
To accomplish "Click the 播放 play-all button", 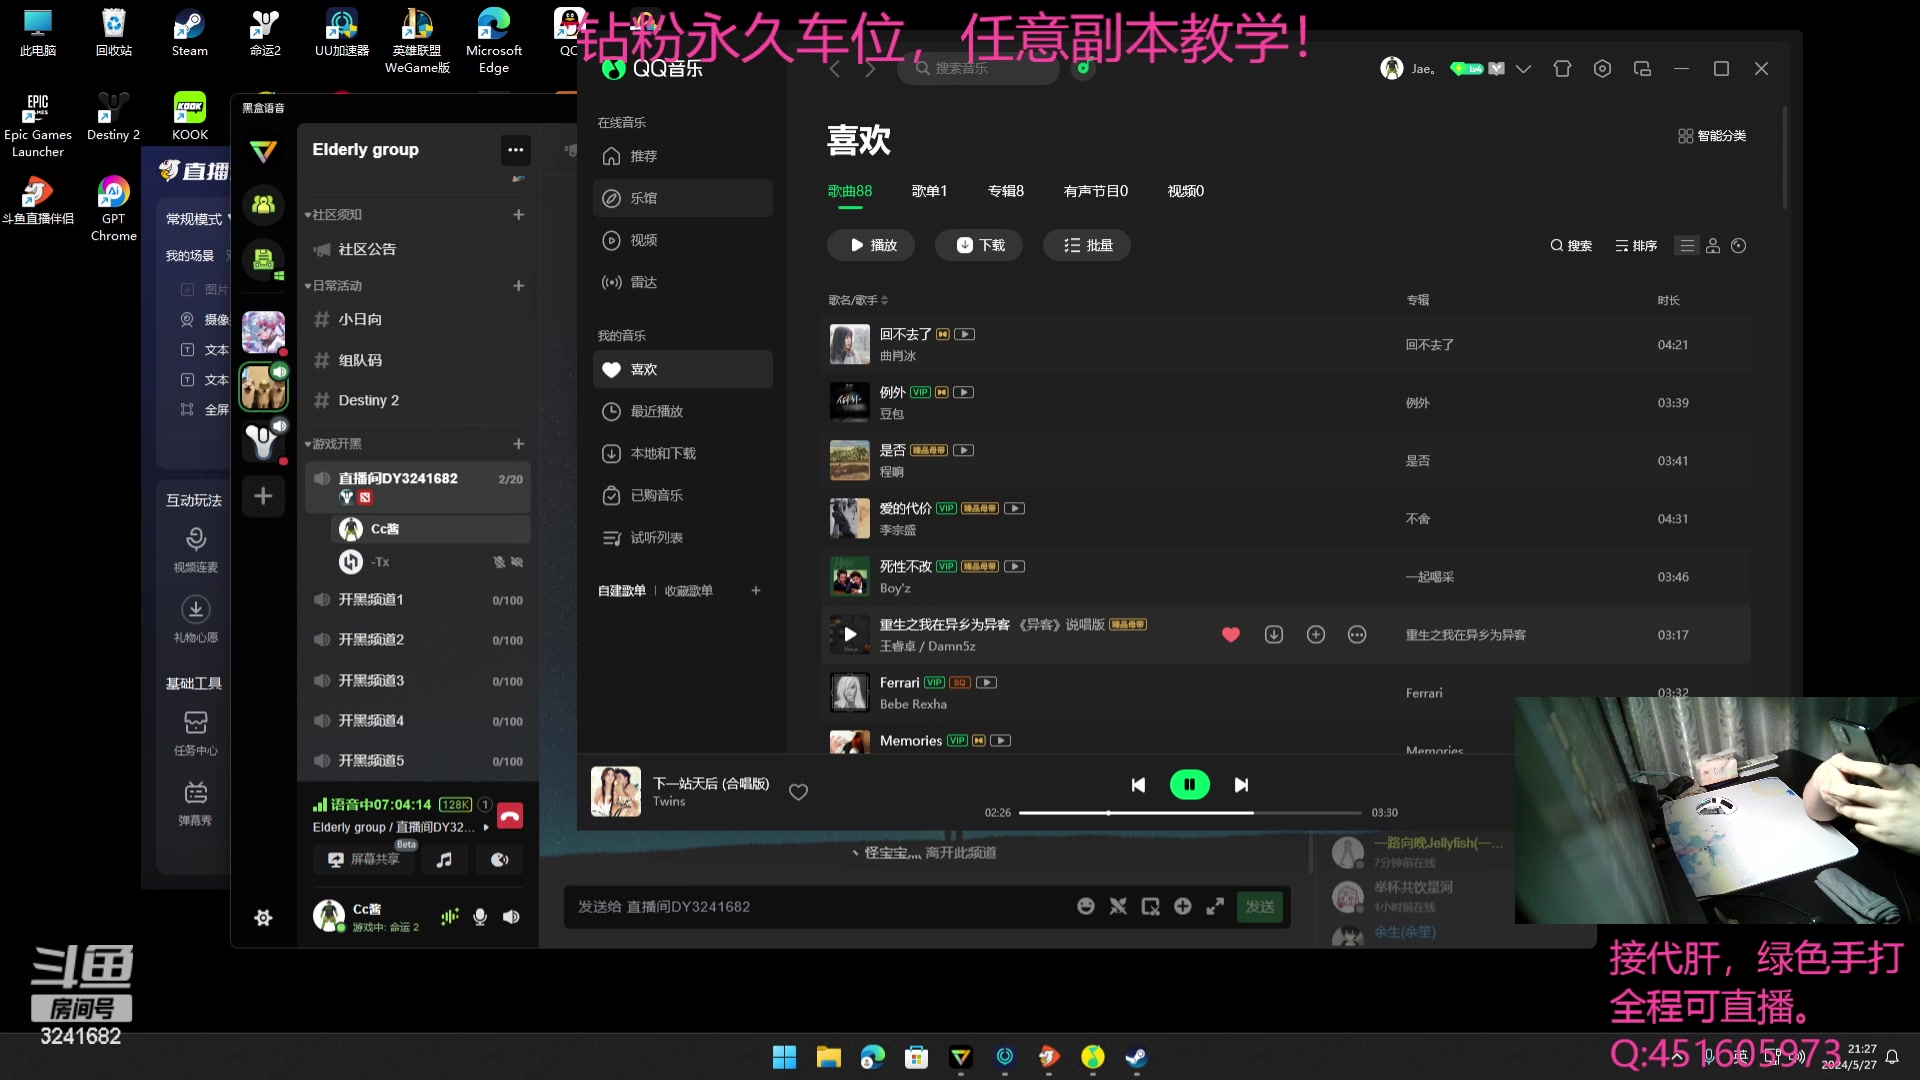I will point(871,245).
